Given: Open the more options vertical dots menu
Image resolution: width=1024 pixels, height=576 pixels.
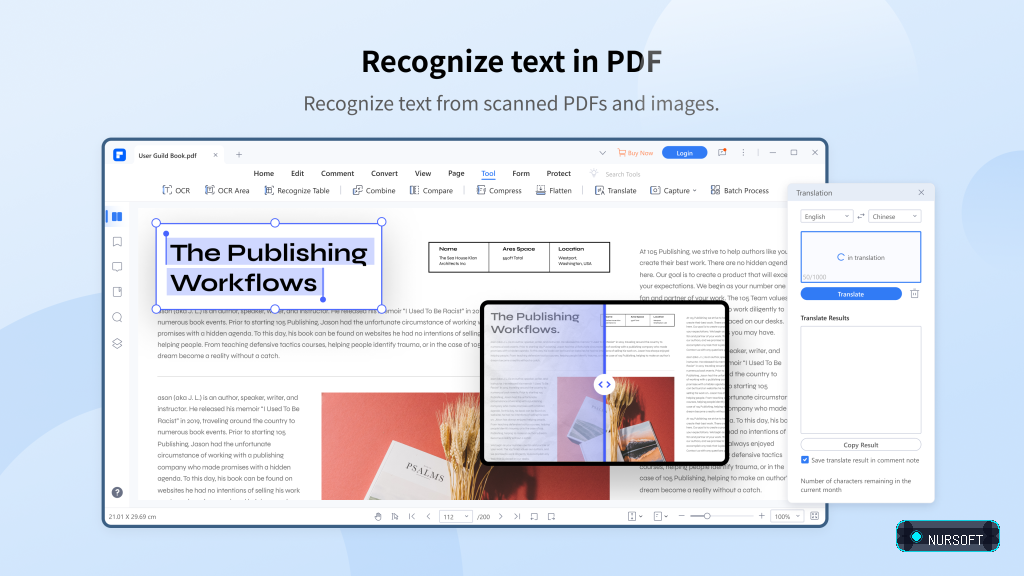Looking at the screenshot, I should click(x=743, y=152).
